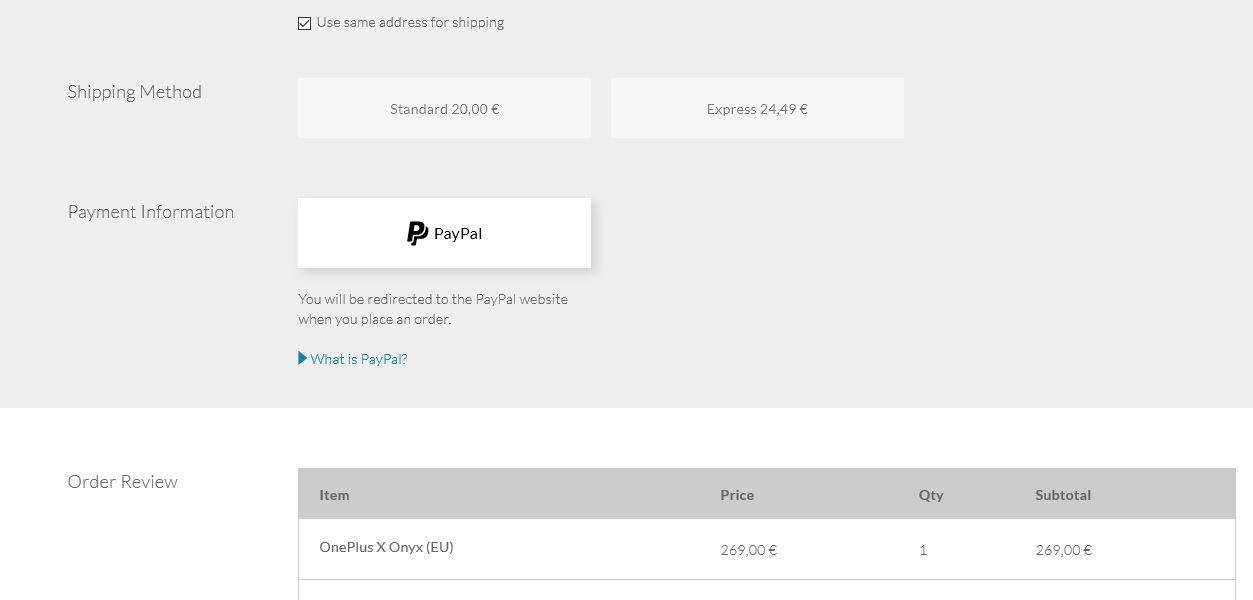This screenshot has width=1253, height=600.
Task: Click the "Use same address for shipping" label
Action: pyautogui.click(x=410, y=23)
